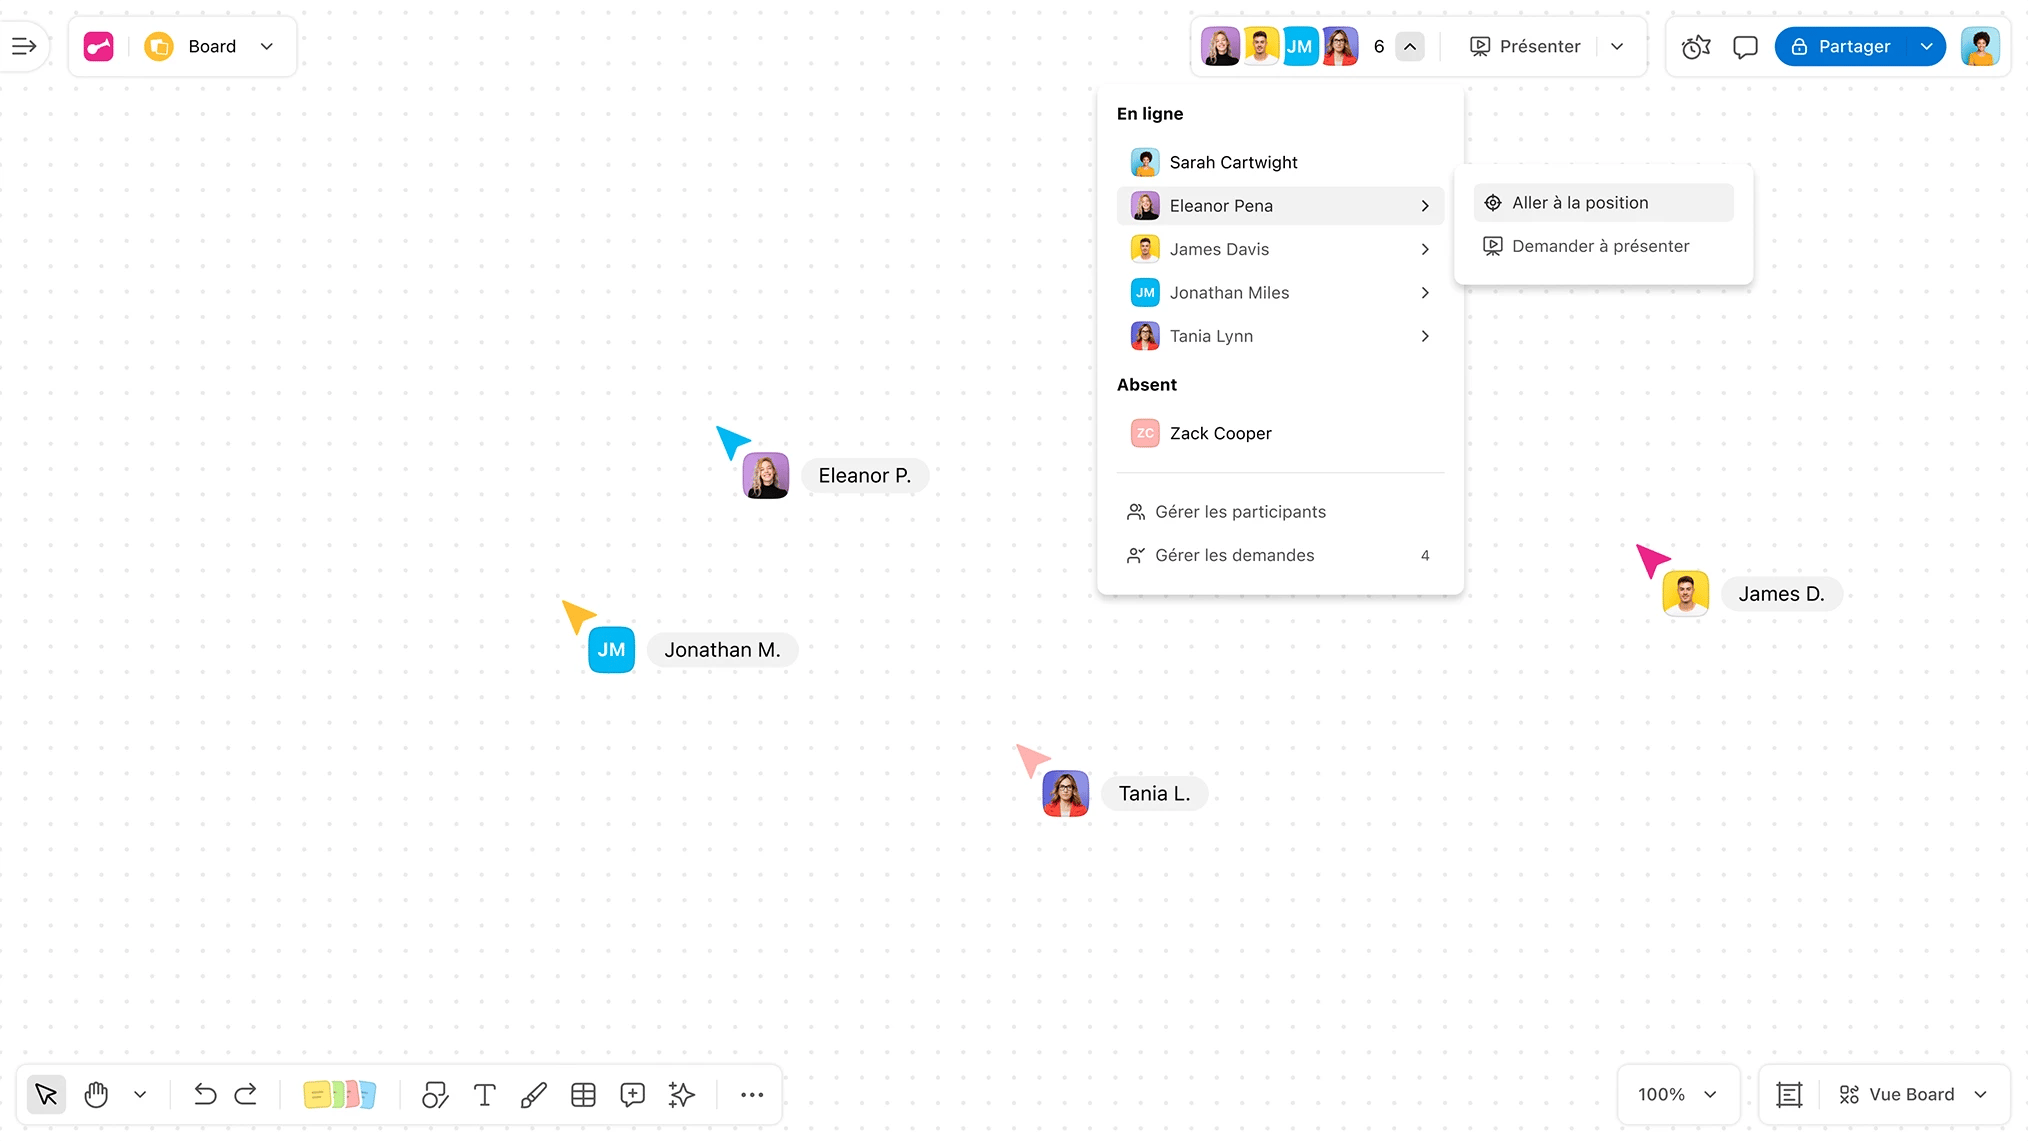Select the shapes tool icon
Viewport: 2028px width, 1141px height.
pos(434,1094)
